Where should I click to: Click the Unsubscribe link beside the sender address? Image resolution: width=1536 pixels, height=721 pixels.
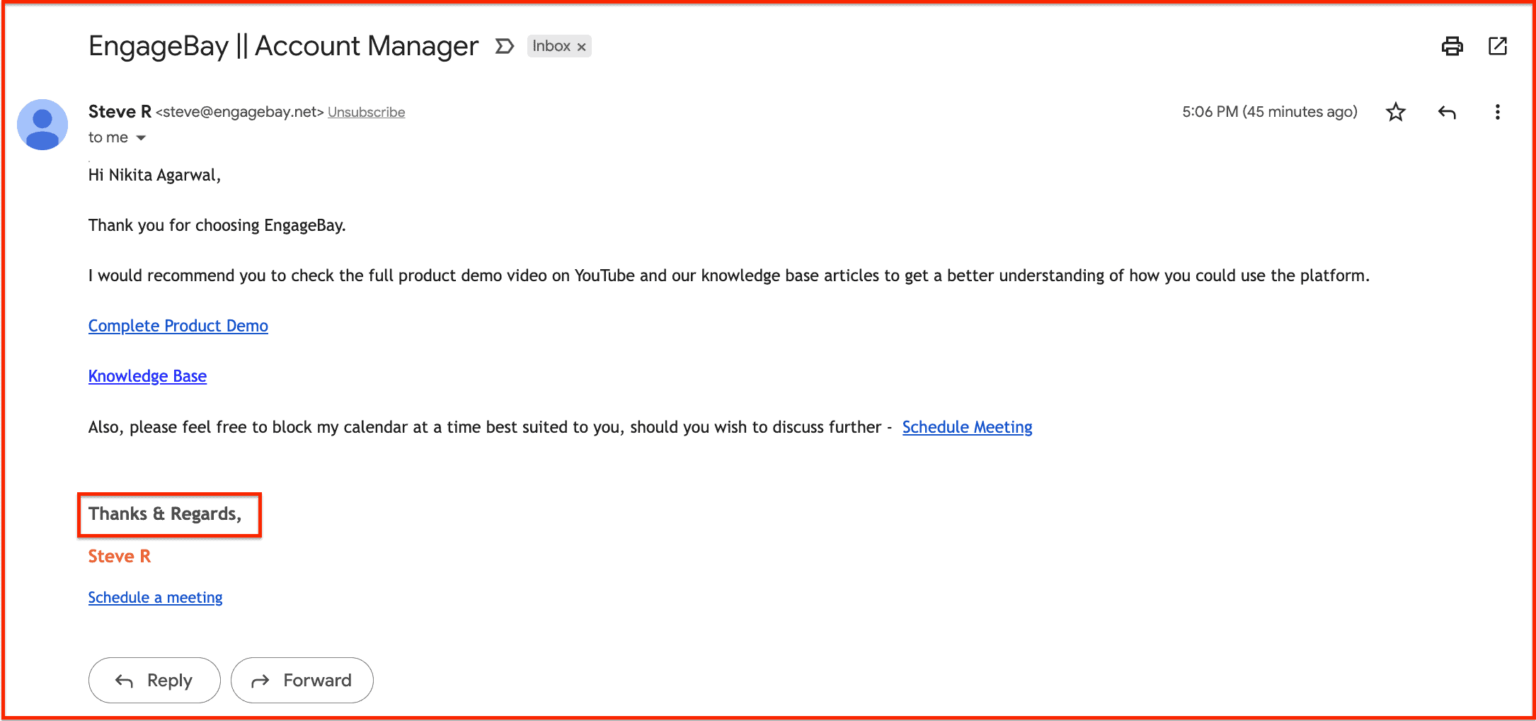click(366, 111)
